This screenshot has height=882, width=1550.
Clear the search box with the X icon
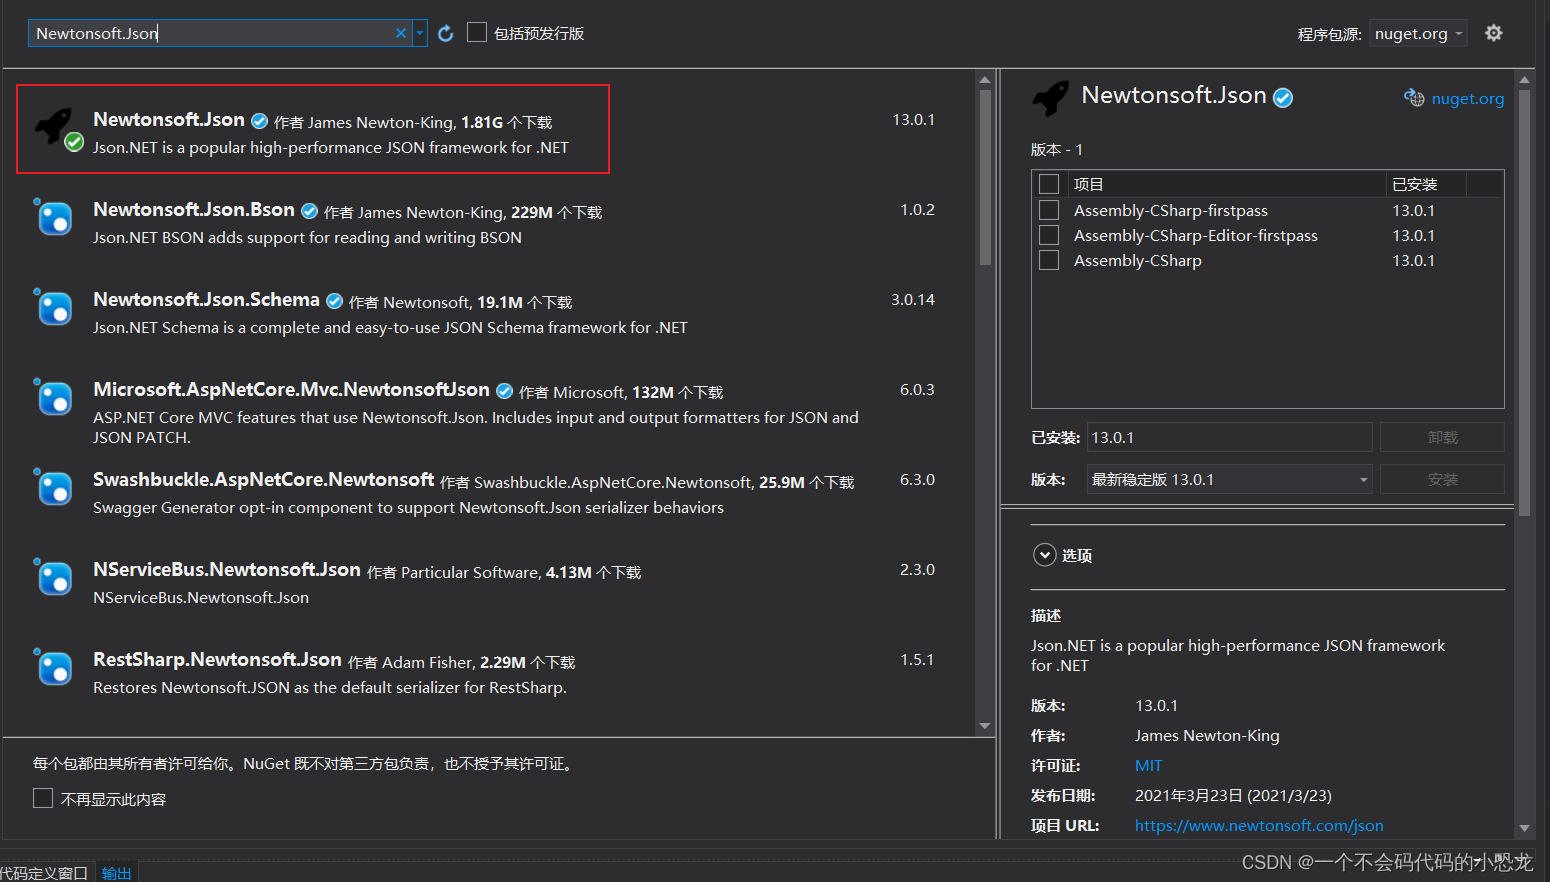tap(401, 33)
